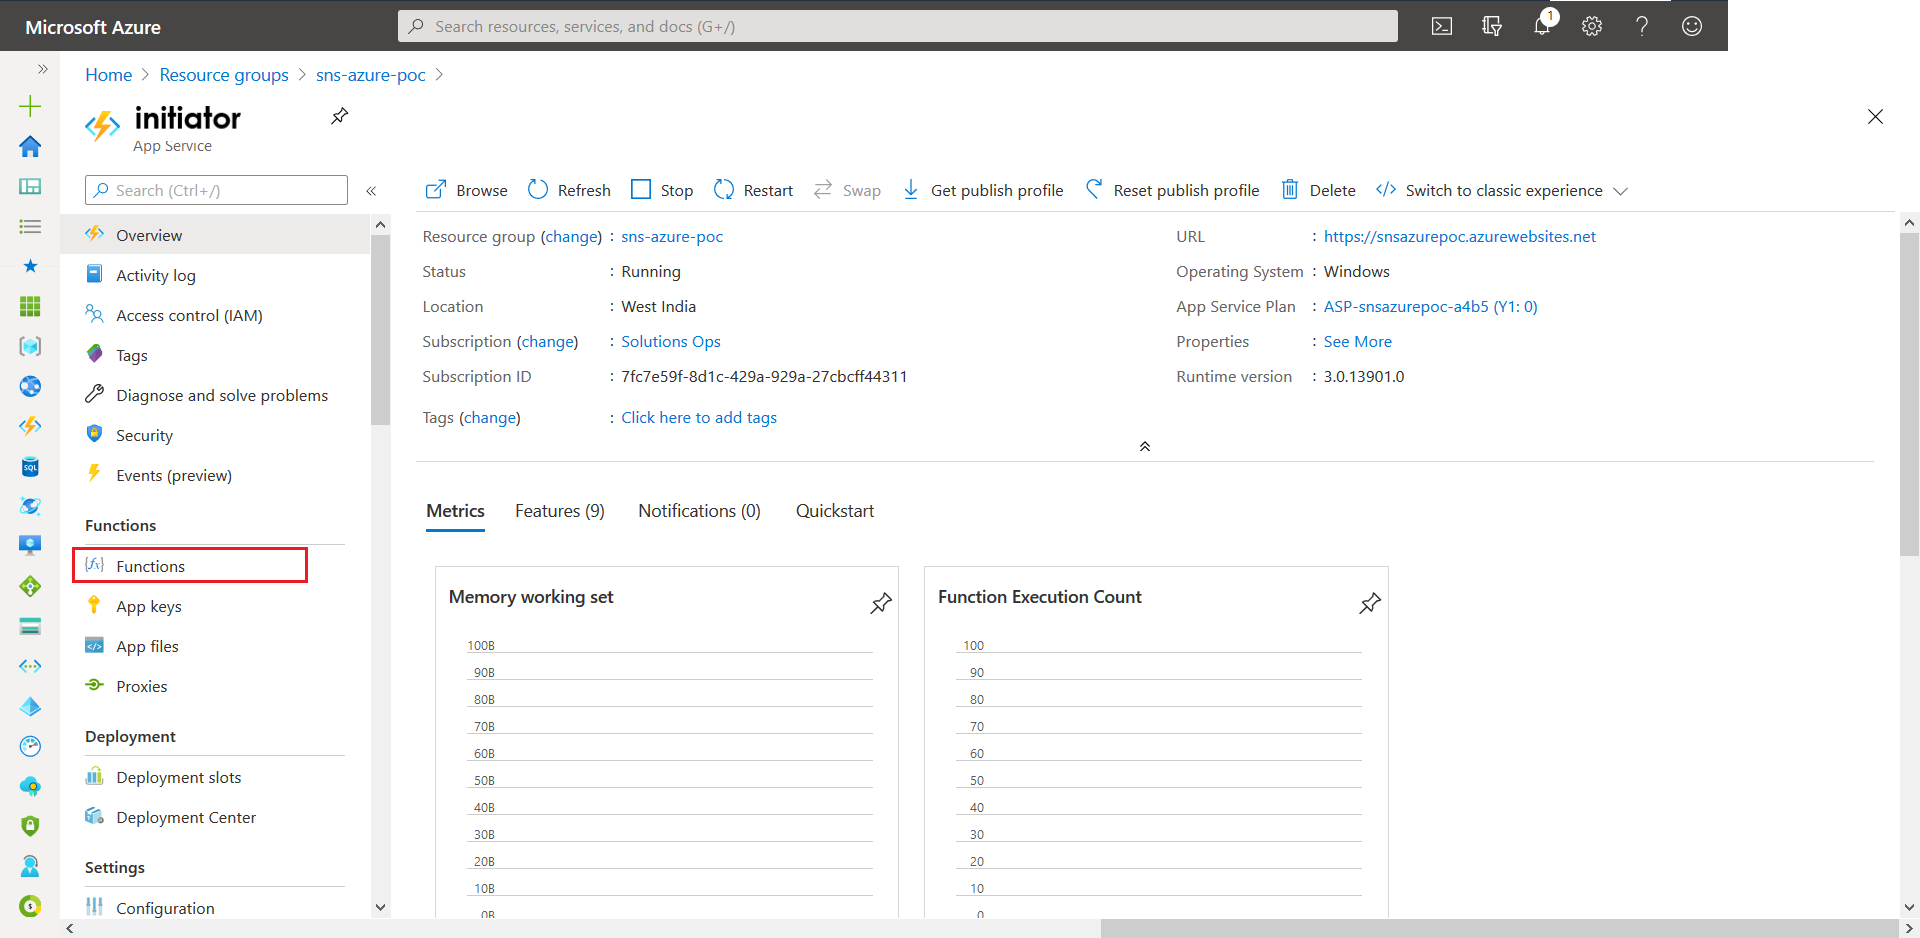Open Overview in the resource menu
Viewport: 1920px width, 938px height.
pyautogui.click(x=215, y=235)
